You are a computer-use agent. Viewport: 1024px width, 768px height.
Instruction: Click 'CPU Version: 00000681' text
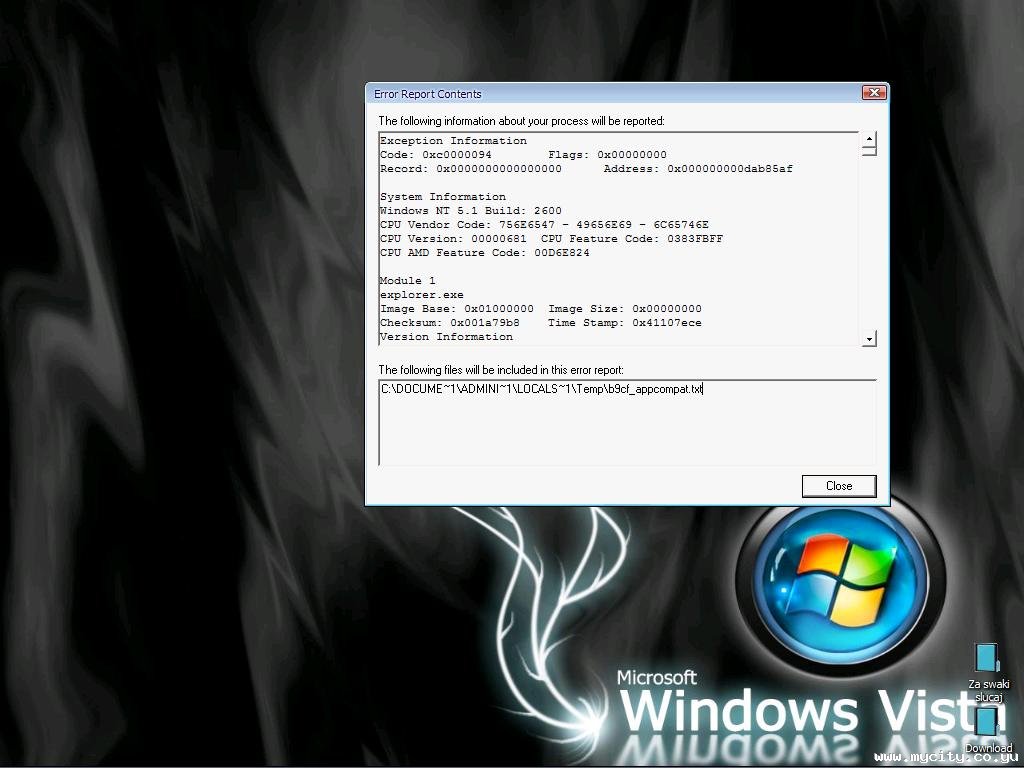tap(453, 238)
